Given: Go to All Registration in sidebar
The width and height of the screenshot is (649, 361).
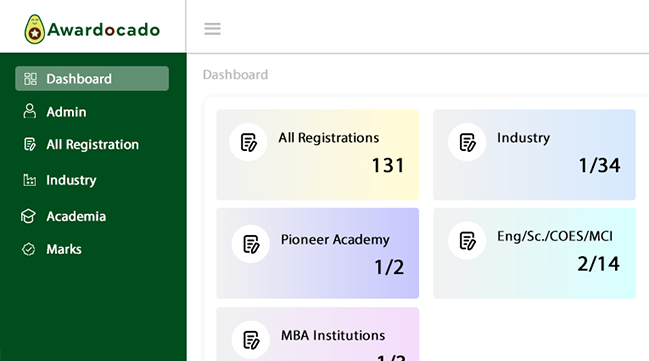Looking at the screenshot, I should coord(92,144).
